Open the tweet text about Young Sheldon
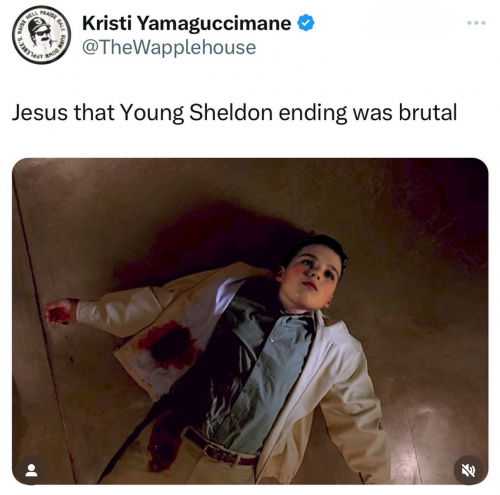 tap(234, 112)
